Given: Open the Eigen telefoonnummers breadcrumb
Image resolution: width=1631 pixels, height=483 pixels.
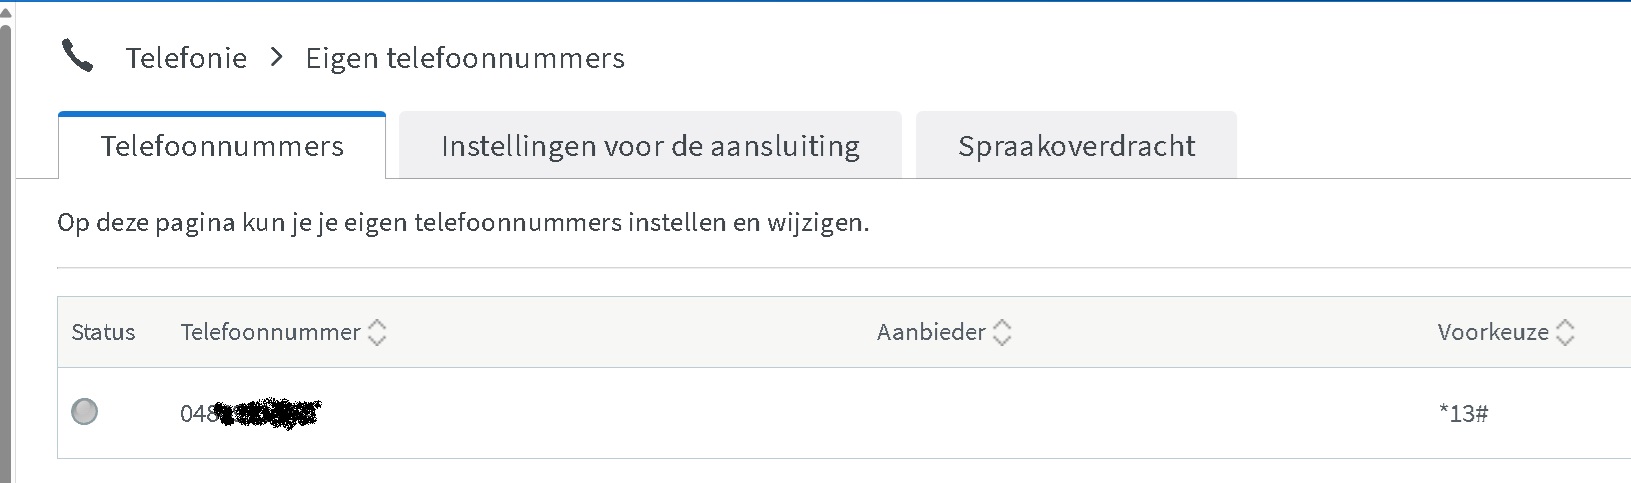Looking at the screenshot, I should (465, 58).
